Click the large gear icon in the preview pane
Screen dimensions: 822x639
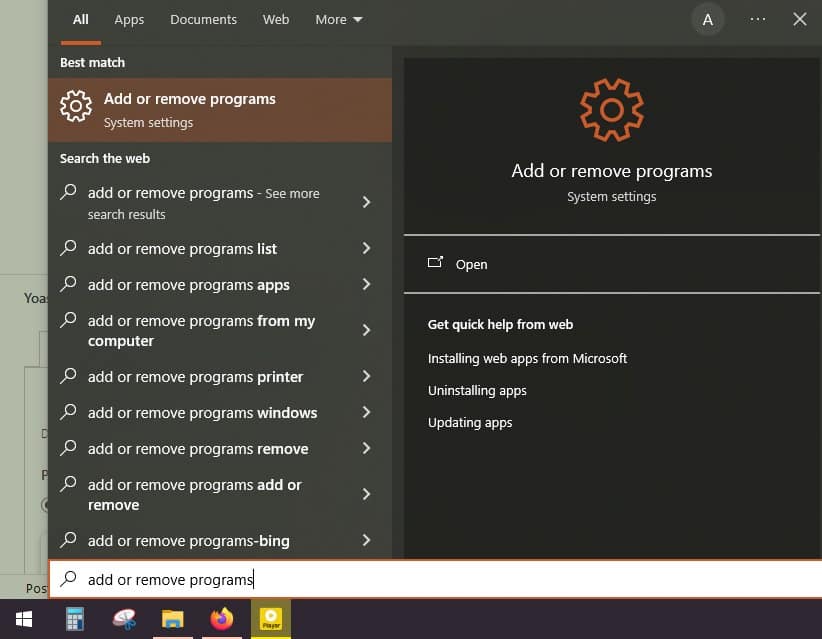pyautogui.click(x=611, y=110)
